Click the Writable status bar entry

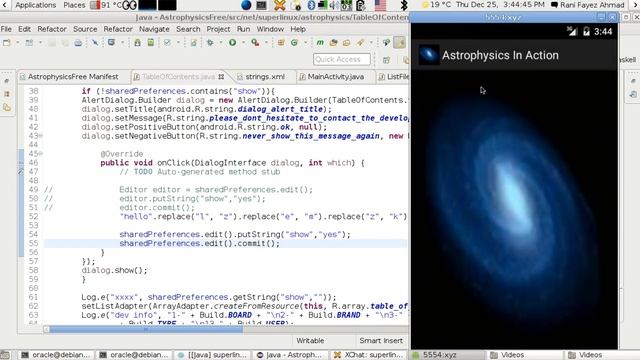[310, 340]
